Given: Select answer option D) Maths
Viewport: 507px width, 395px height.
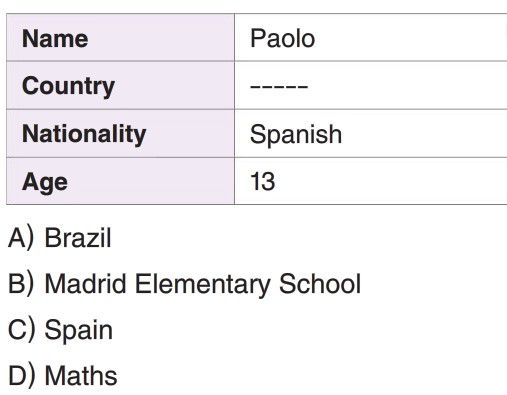Looking at the screenshot, I should 63,376.
